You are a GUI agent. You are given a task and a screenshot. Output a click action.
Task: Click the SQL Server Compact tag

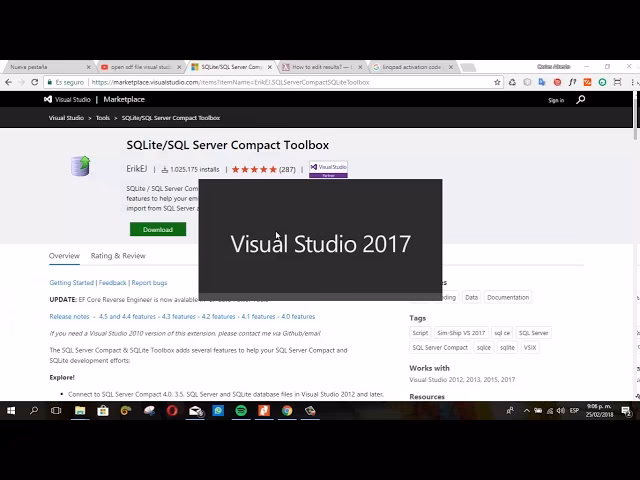pyautogui.click(x=440, y=348)
